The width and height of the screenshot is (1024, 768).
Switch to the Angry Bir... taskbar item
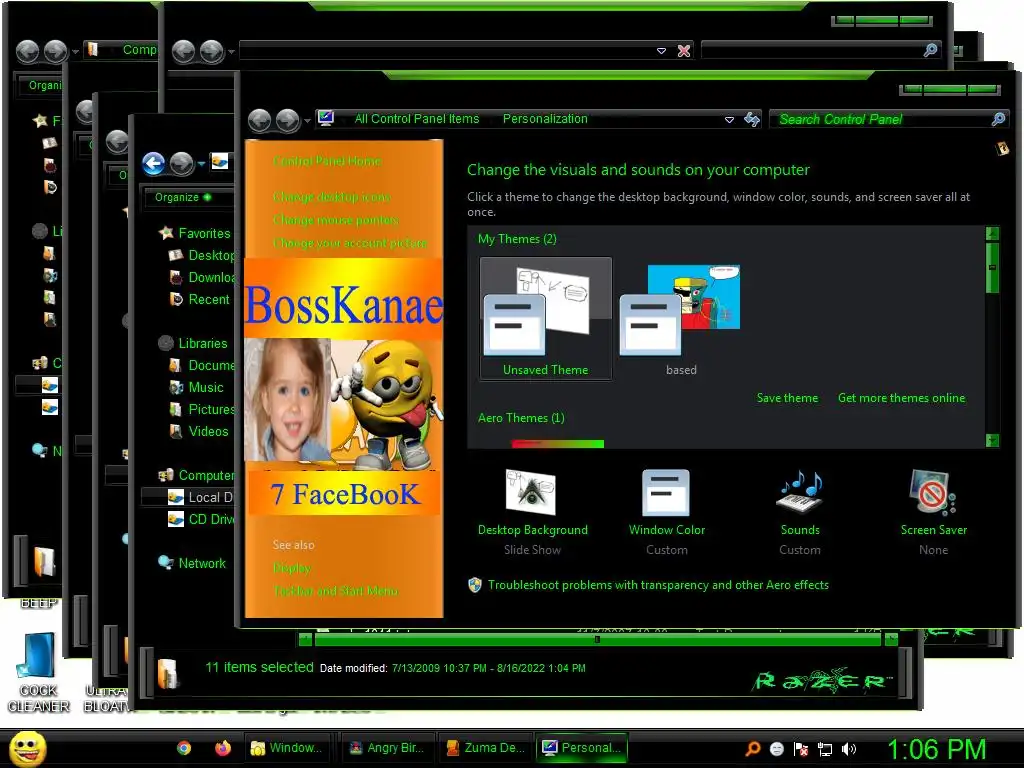coord(387,748)
